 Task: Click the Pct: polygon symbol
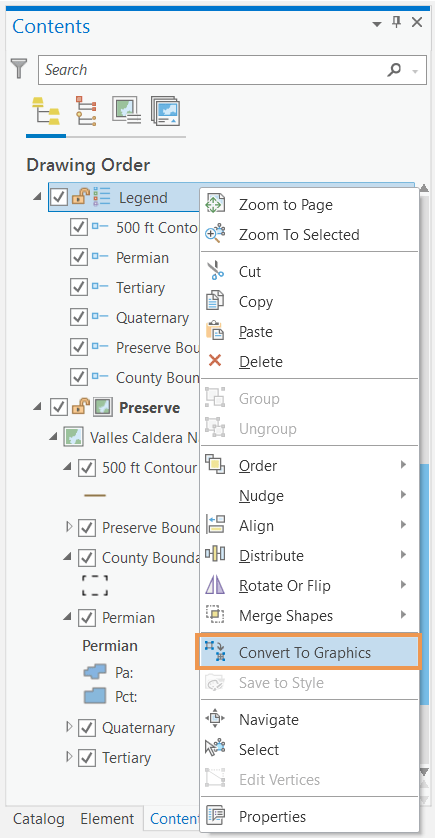(95, 696)
